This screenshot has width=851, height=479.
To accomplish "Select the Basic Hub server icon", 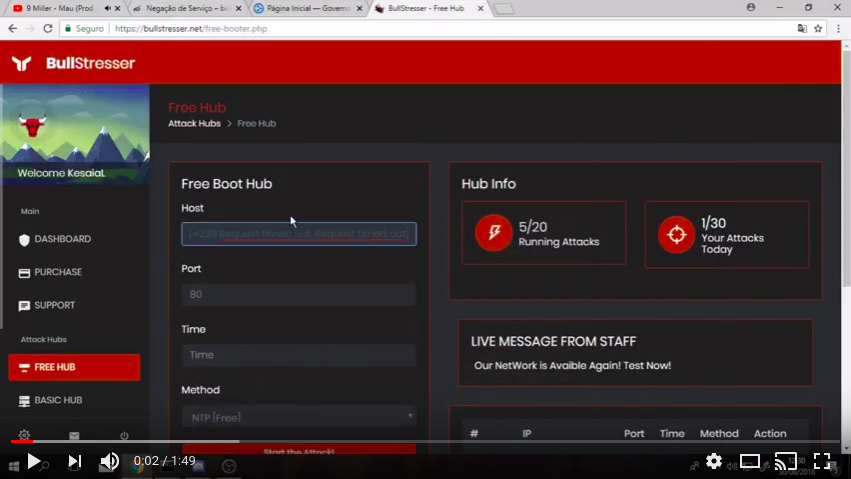I will pyautogui.click(x=24, y=401).
